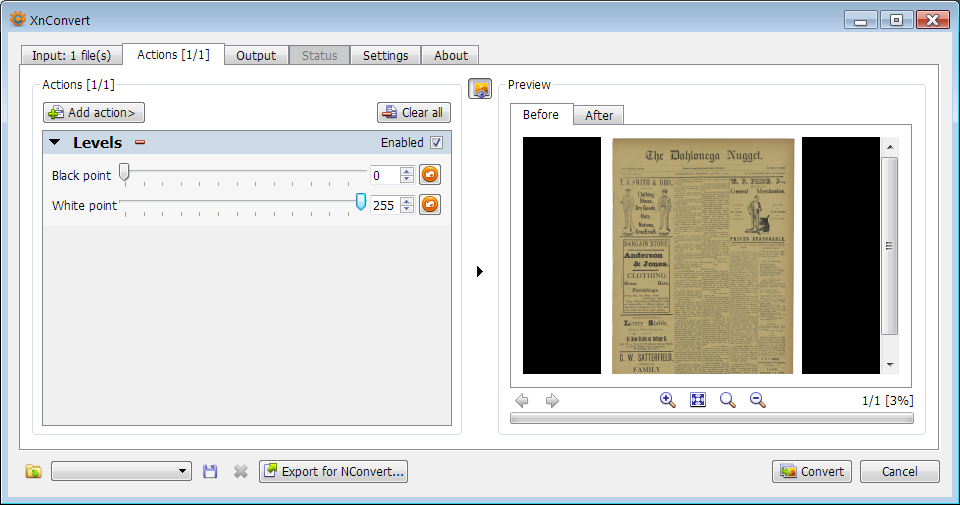The image size is (960, 505).
Task: Click the Black point value field
Action: pyautogui.click(x=385, y=175)
